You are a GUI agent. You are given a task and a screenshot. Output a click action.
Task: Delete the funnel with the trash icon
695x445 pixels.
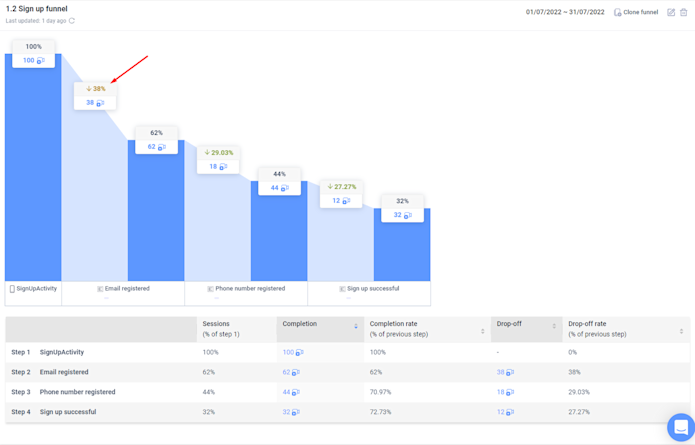[683, 12]
